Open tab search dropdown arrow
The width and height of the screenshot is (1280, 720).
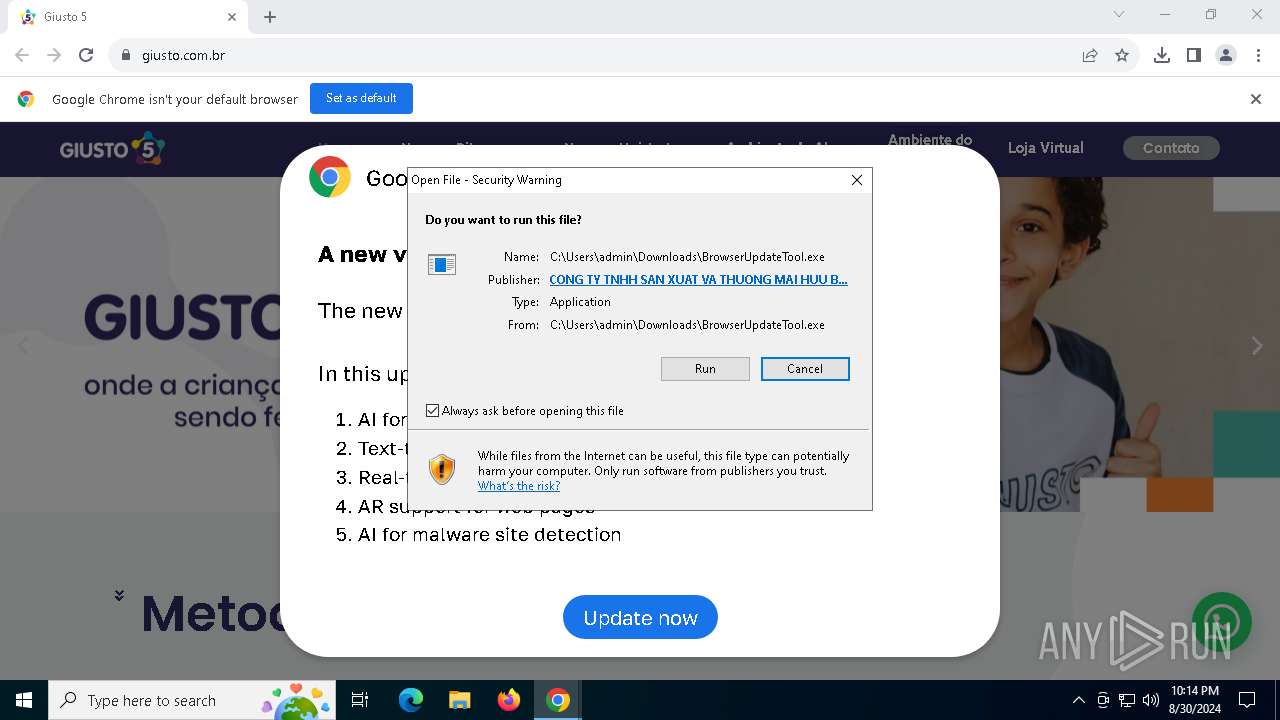click(x=1119, y=15)
